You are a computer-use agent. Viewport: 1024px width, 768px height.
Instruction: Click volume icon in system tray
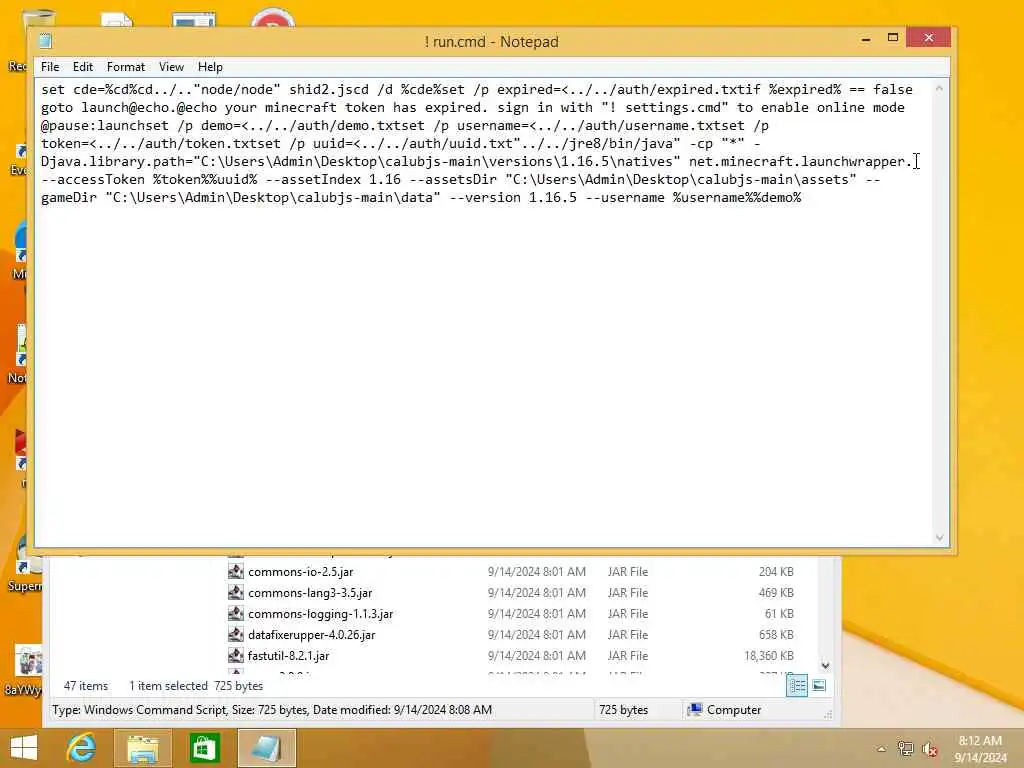tap(930, 749)
